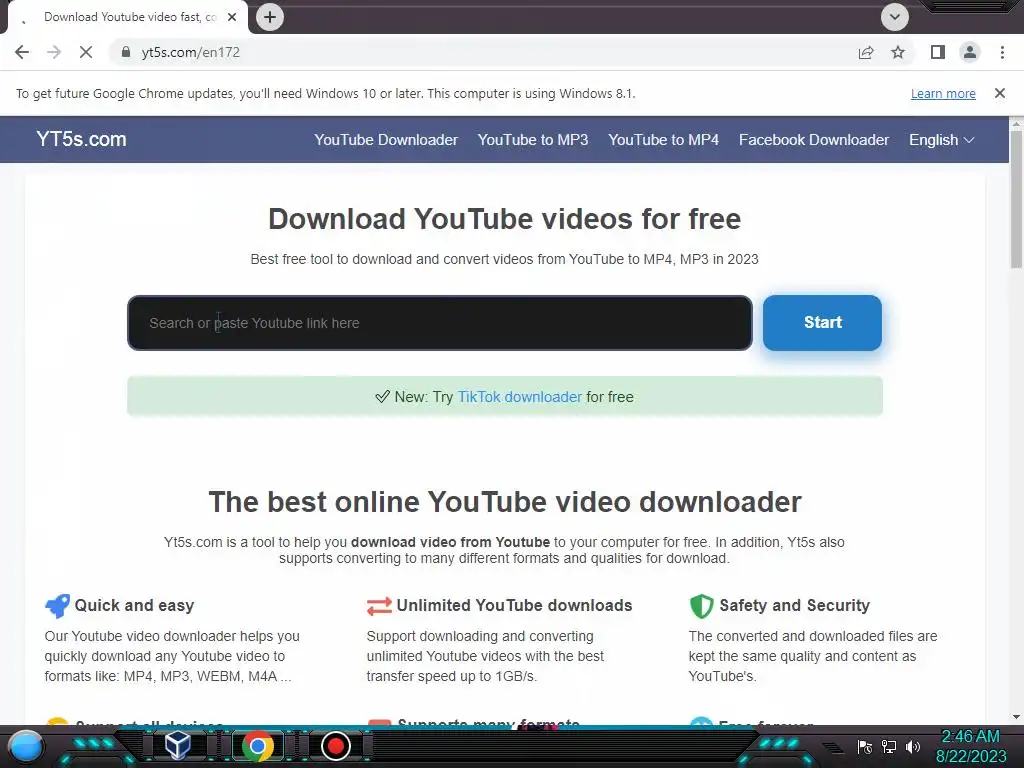This screenshot has width=1024, height=768.
Task: Expand the English language dropdown
Action: 941,140
